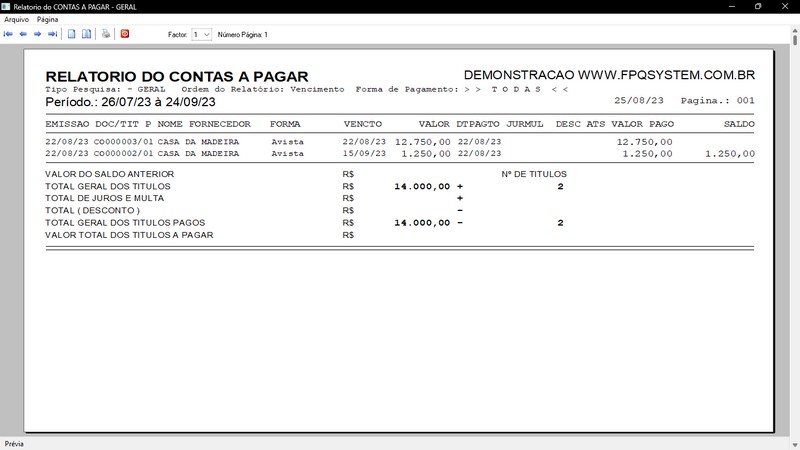The height and width of the screenshot is (450, 800).
Task: Click the Pagina.: 001 text
Action: (x=717, y=101)
